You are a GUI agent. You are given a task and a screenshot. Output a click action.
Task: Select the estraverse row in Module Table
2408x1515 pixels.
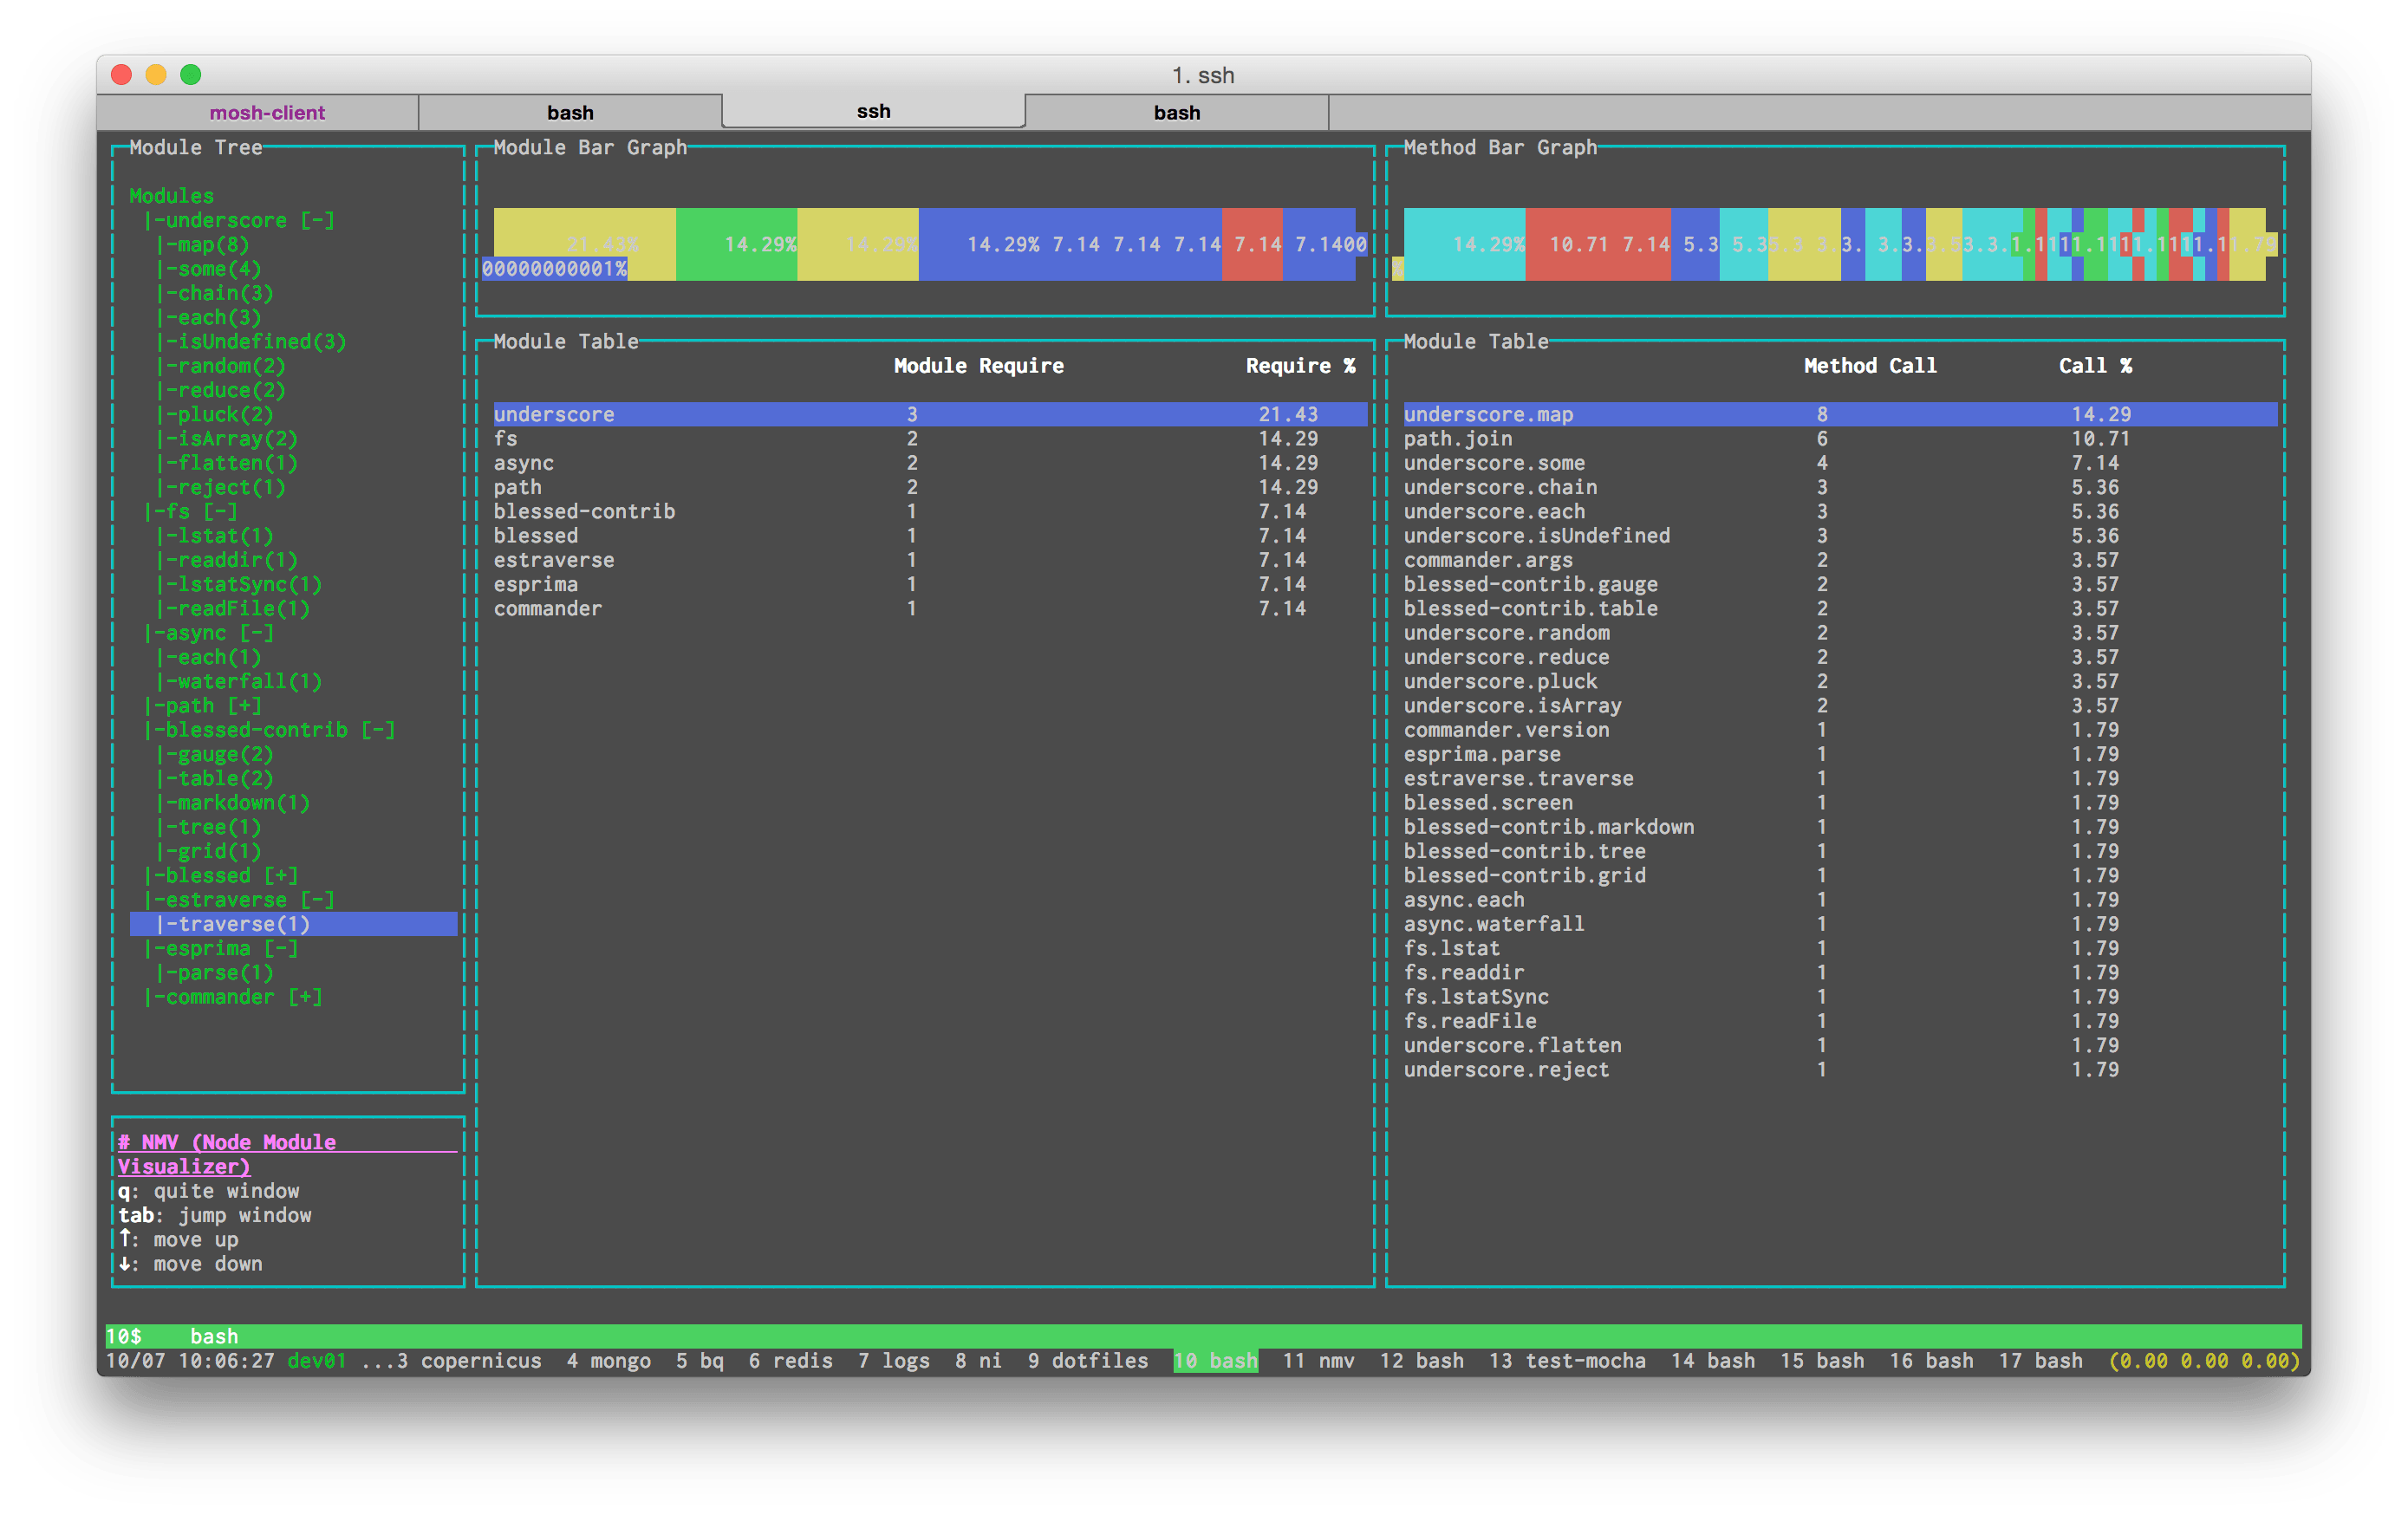click(930, 560)
